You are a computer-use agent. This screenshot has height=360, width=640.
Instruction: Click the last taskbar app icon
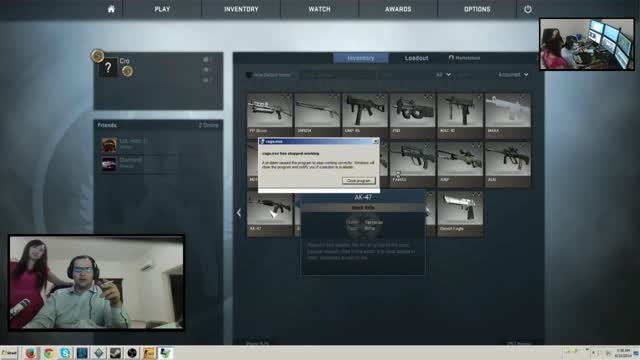165,353
